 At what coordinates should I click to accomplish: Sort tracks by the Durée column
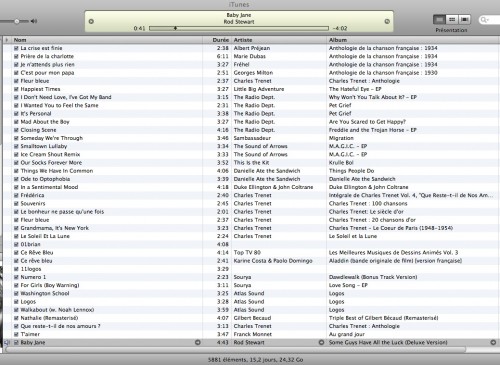tap(217, 40)
